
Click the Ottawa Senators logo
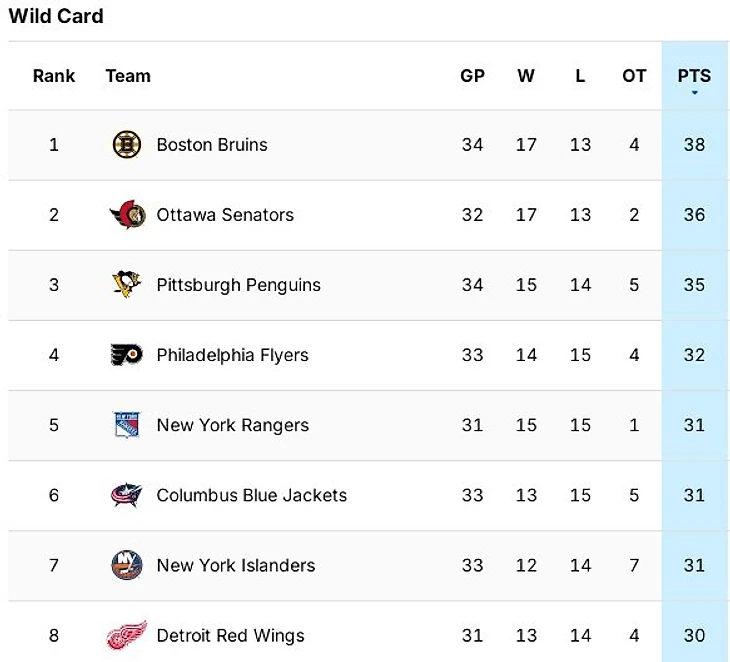[127, 215]
